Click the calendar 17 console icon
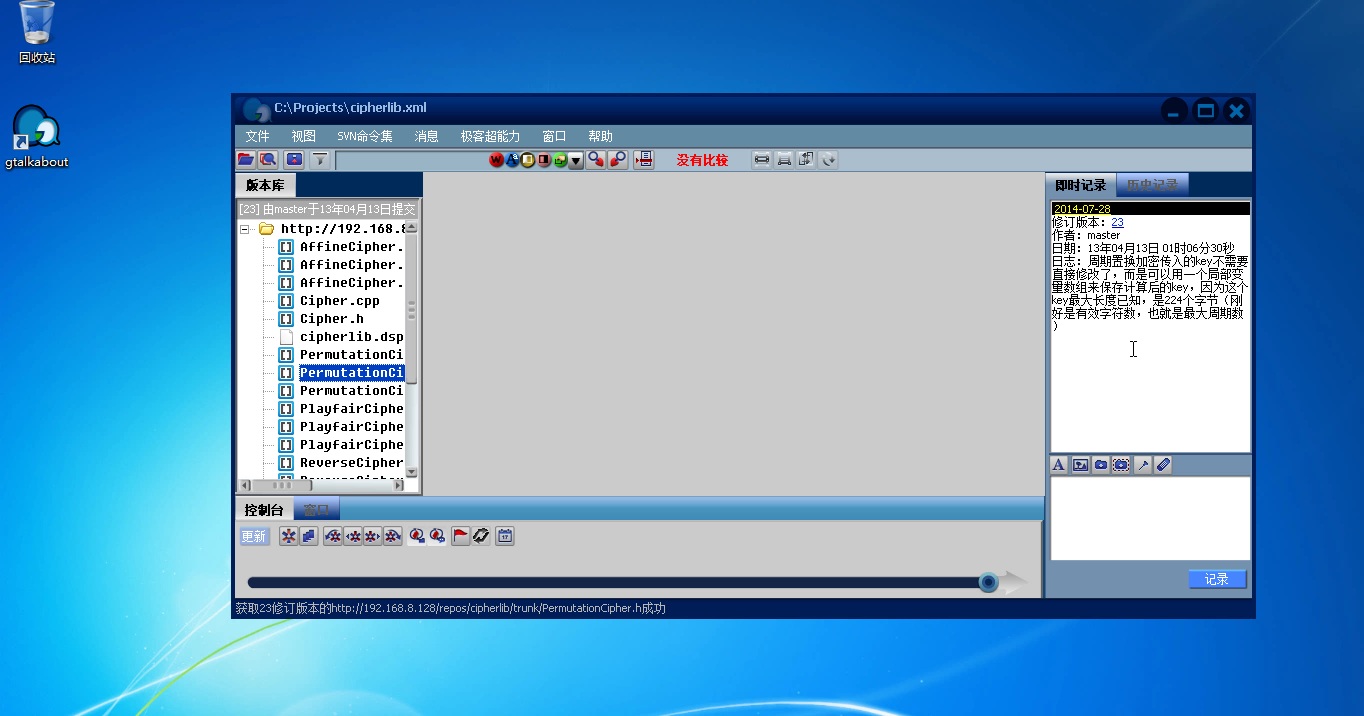Viewport: 1364px width, 716px height. 505,537
